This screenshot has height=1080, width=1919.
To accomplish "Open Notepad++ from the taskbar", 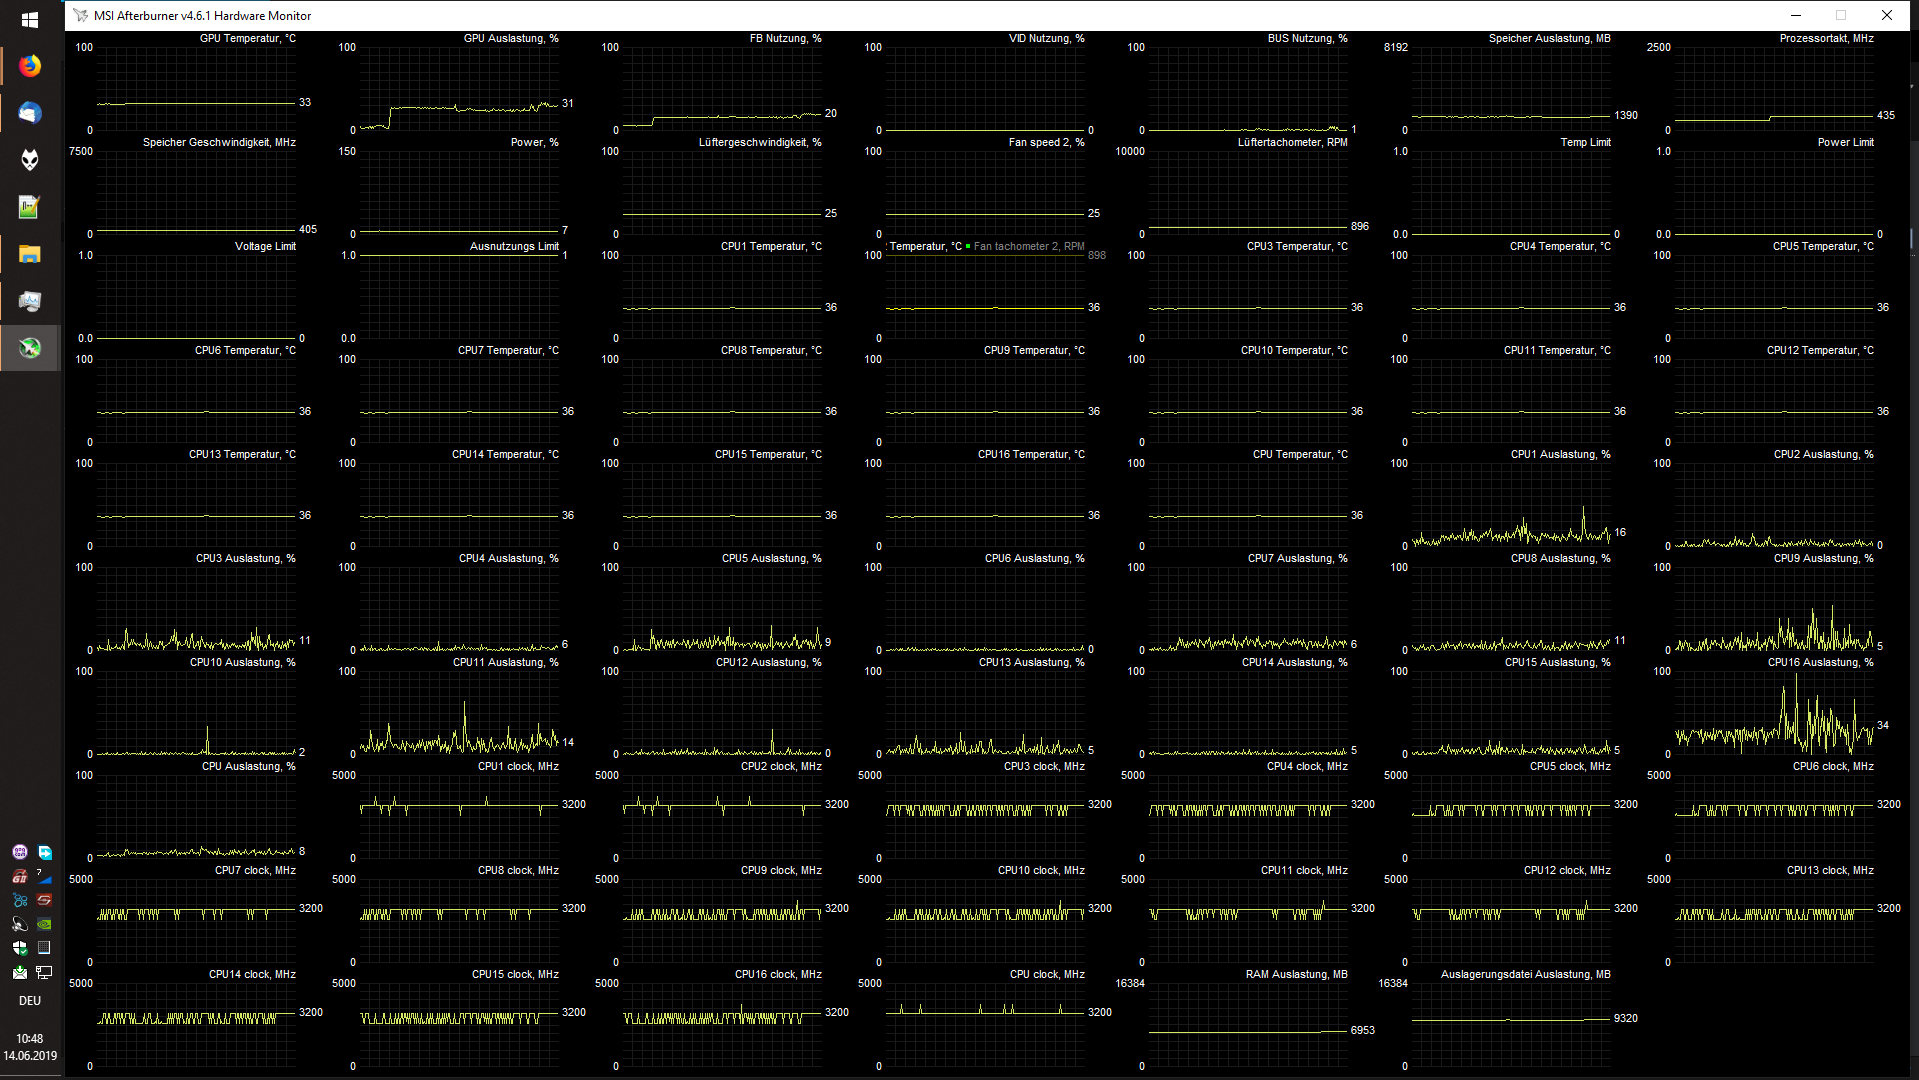I will click(x=30, y=207).
